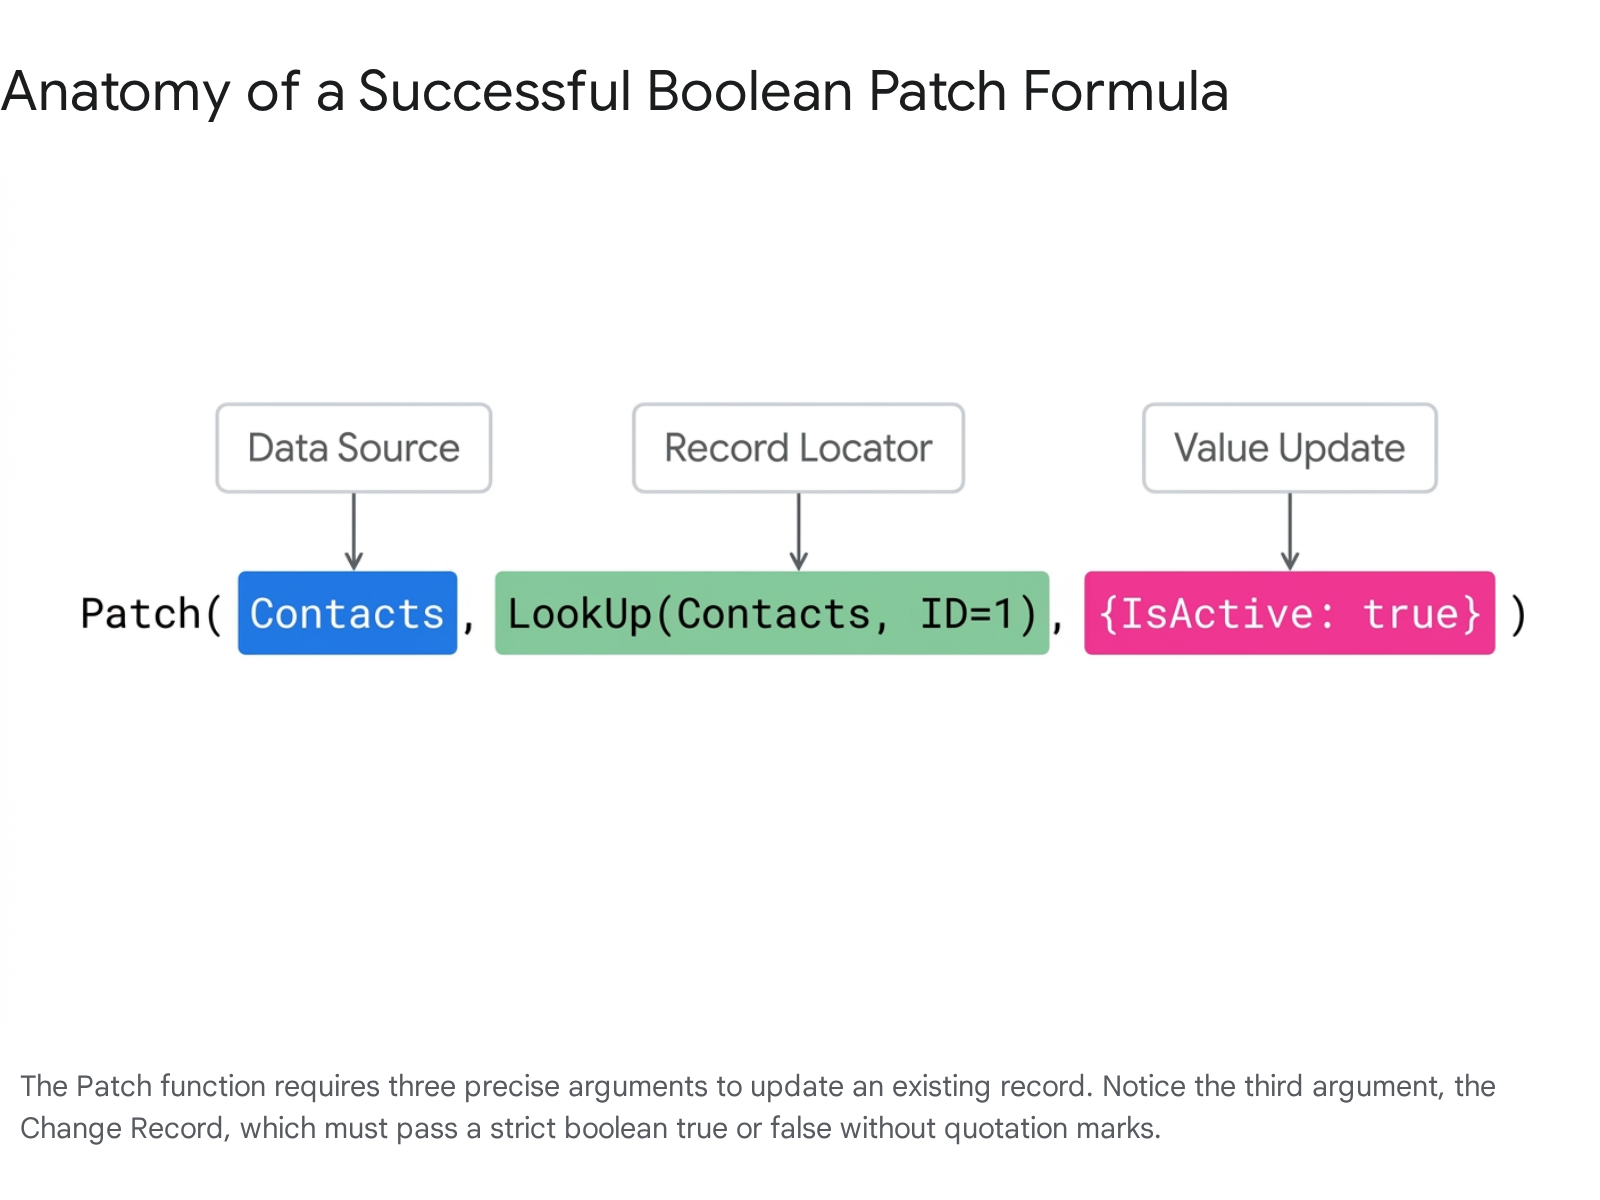1600x1200 pixels.
Task: Select the Record Locator label box
Action: pos(798,448)
